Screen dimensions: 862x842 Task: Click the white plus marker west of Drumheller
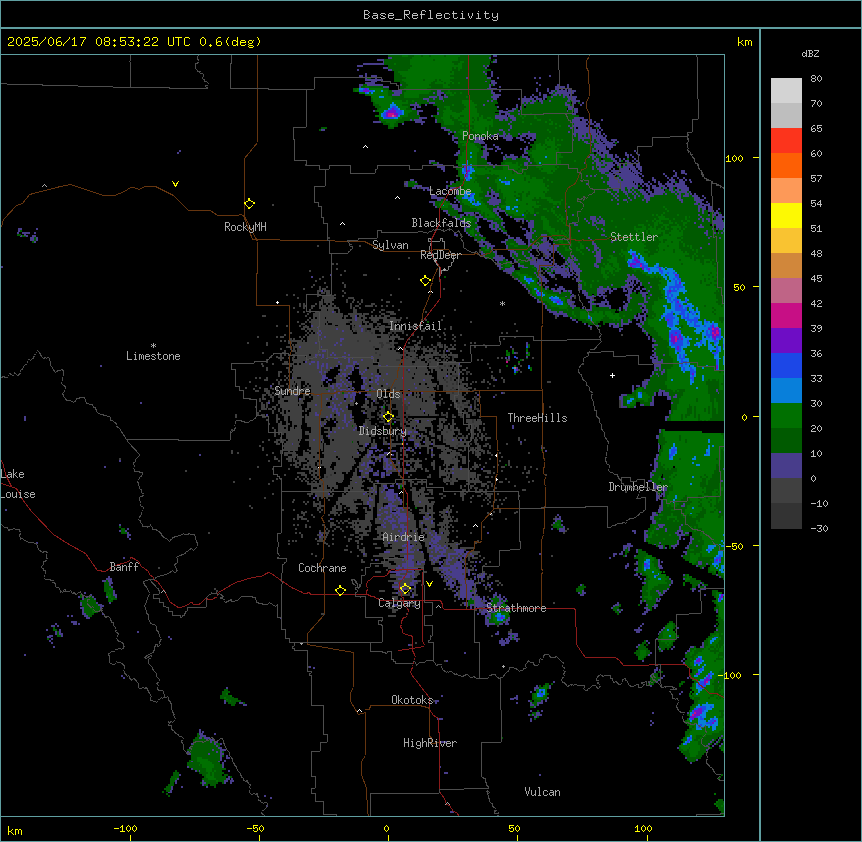612,375
